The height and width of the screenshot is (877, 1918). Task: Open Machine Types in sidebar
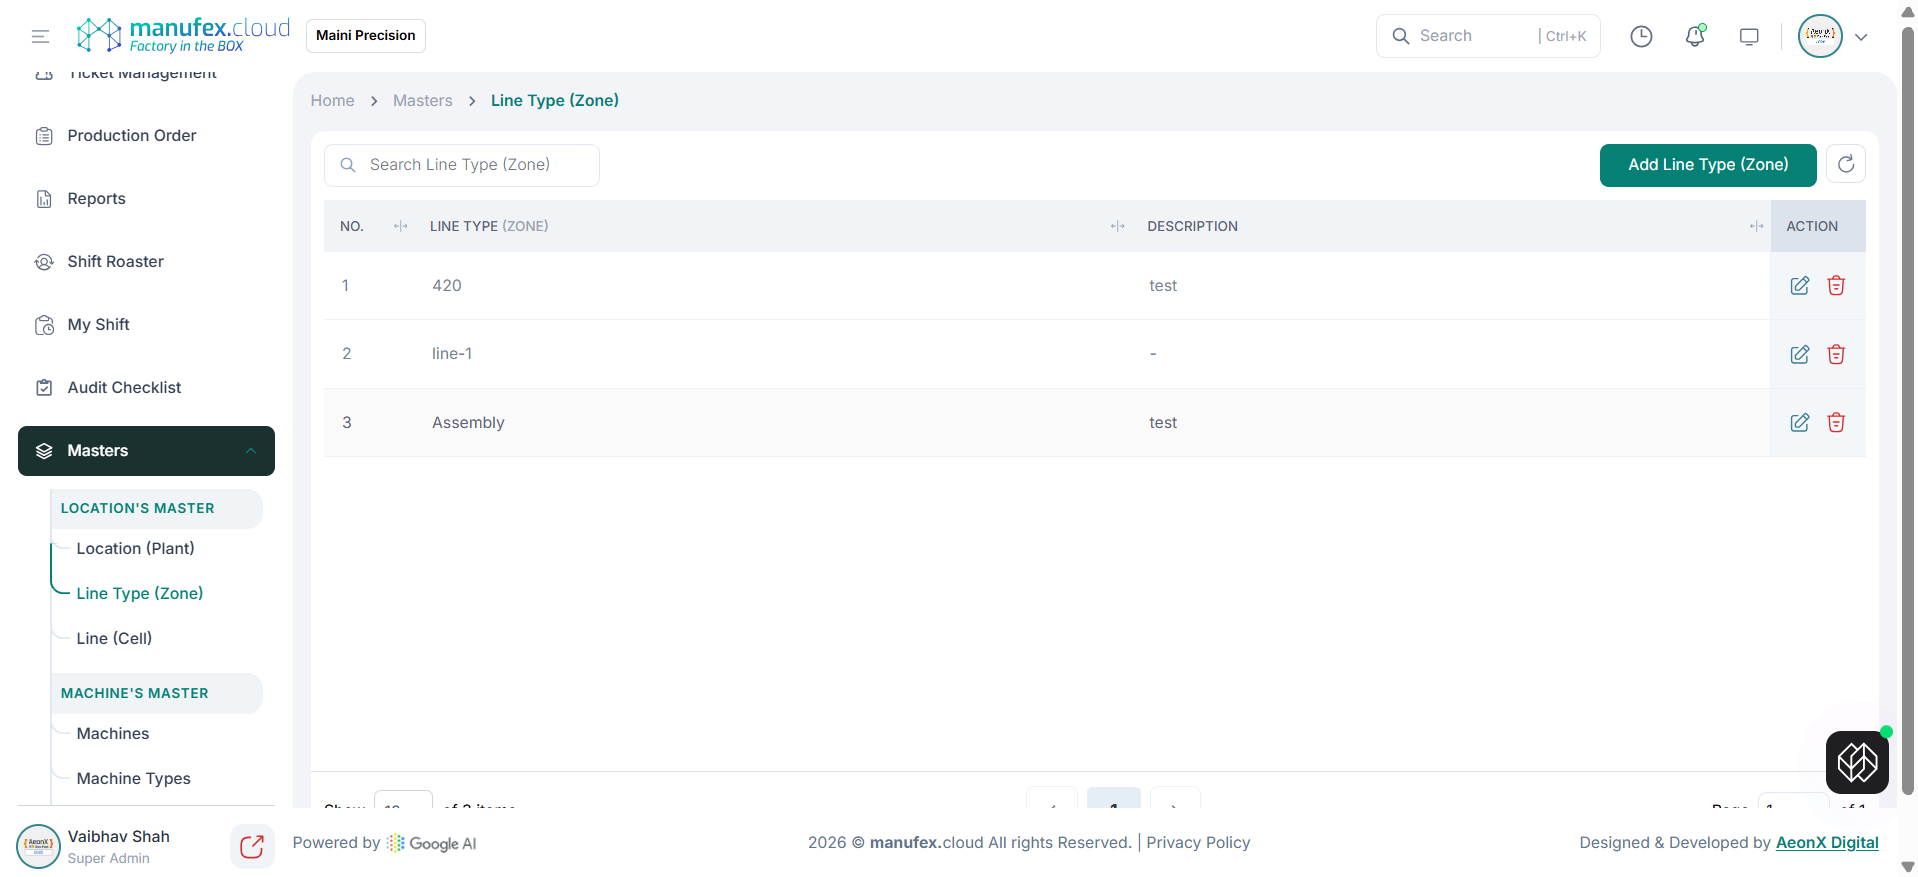(x=133, y=779)
